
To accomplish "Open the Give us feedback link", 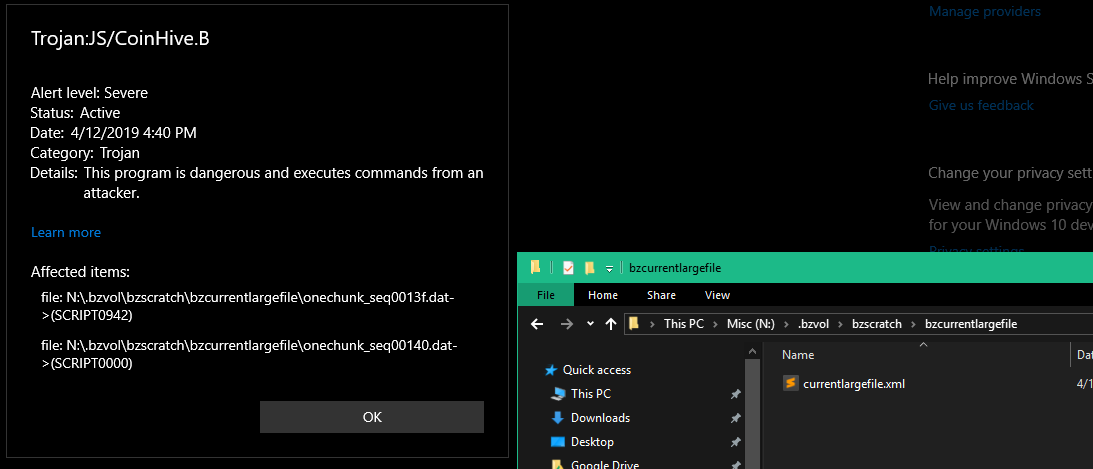I will (981, 105).
